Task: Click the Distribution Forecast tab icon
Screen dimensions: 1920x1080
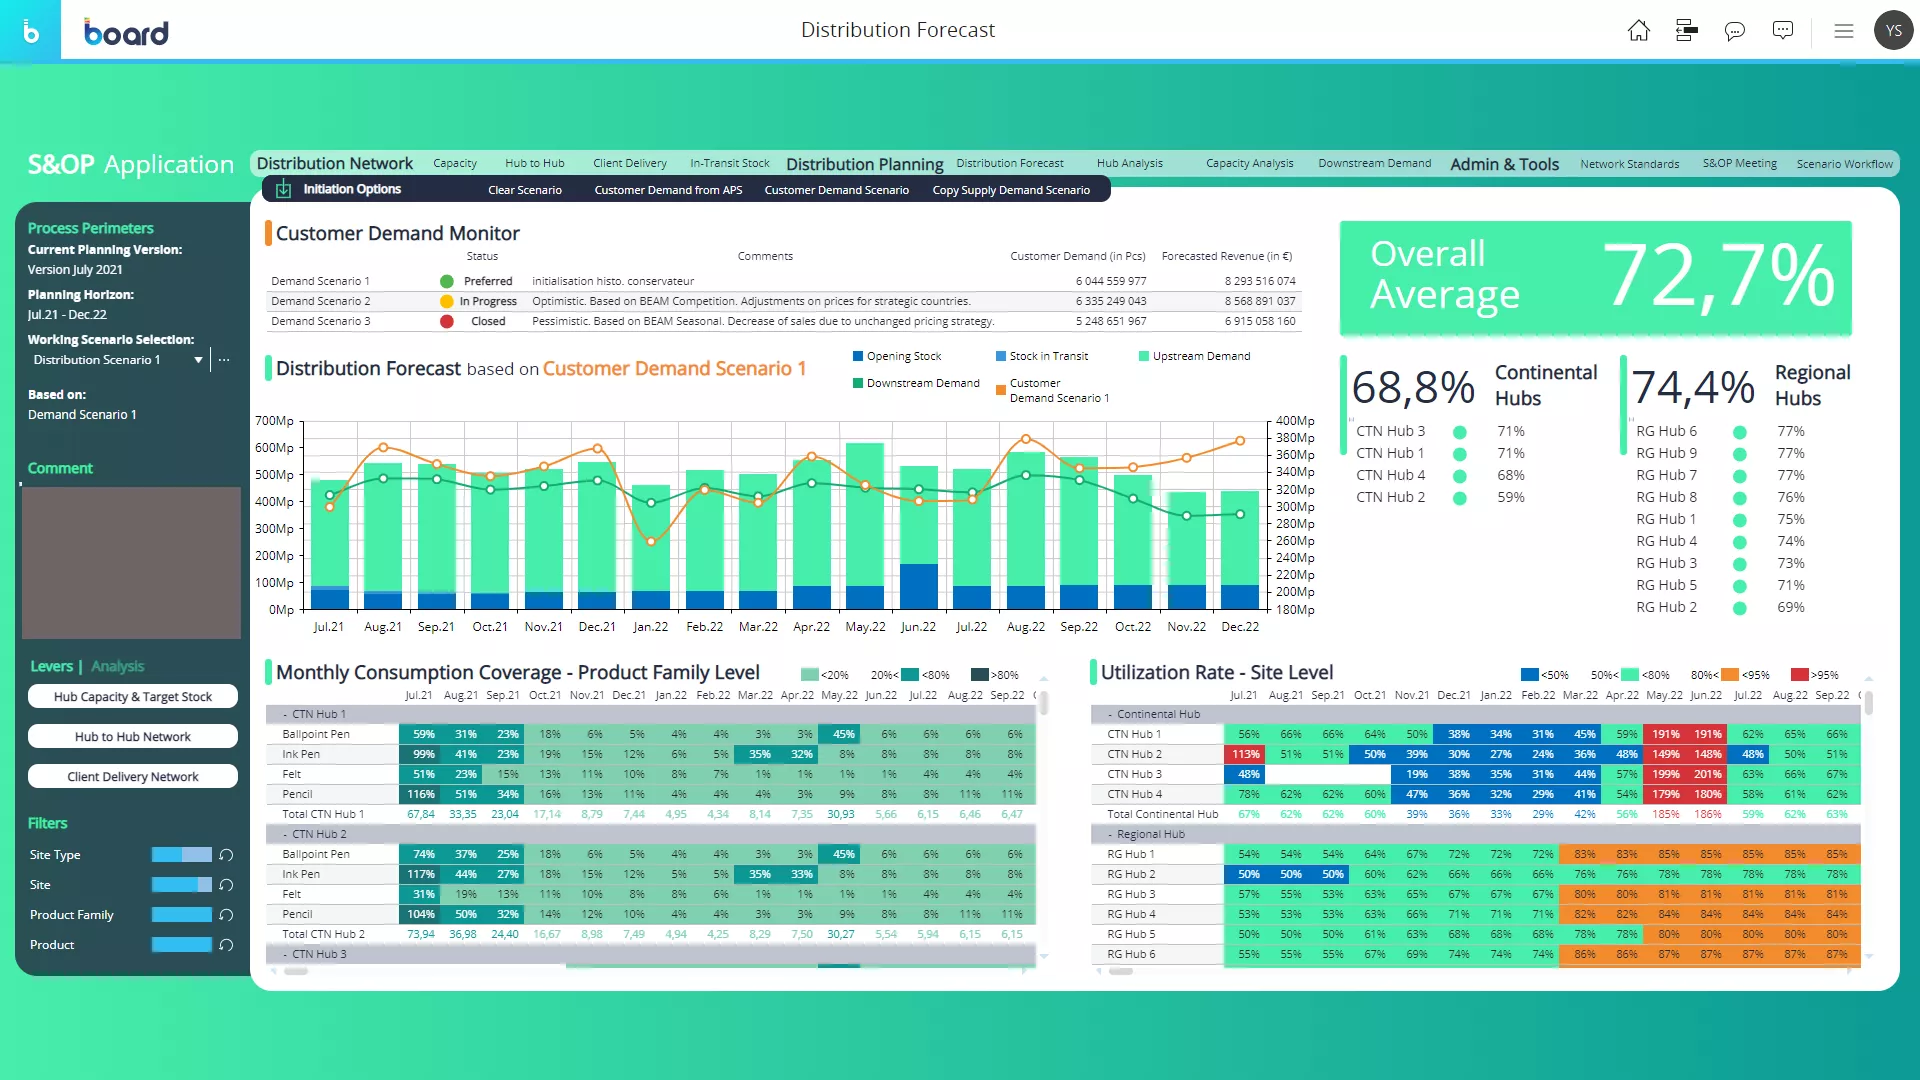Action: click(1010, 162)
